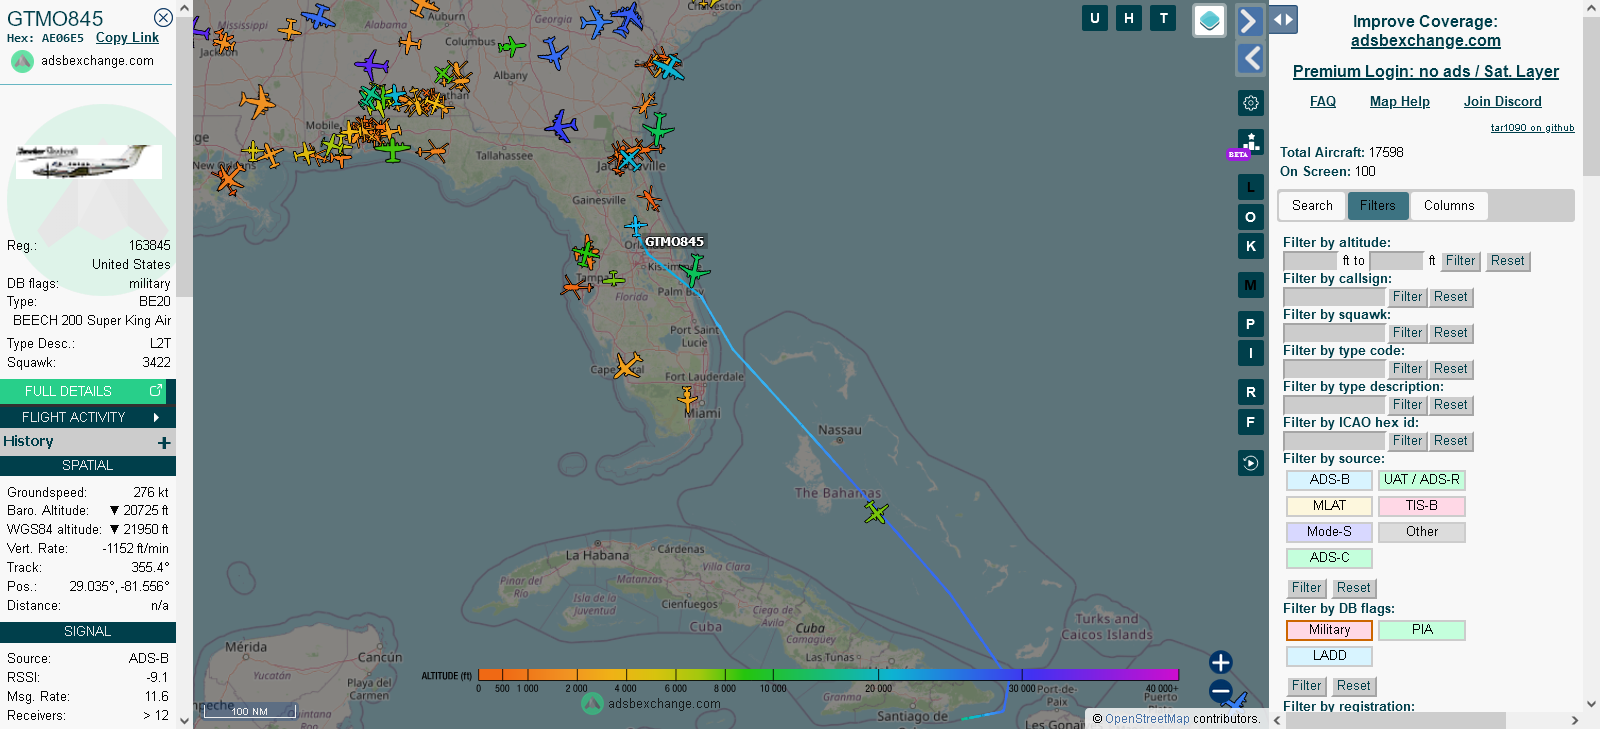Image resolution: width=1600 pixels, height=729 pixels.
Task: Click the maximum altitude input field
Action: tap(1396, 261)
